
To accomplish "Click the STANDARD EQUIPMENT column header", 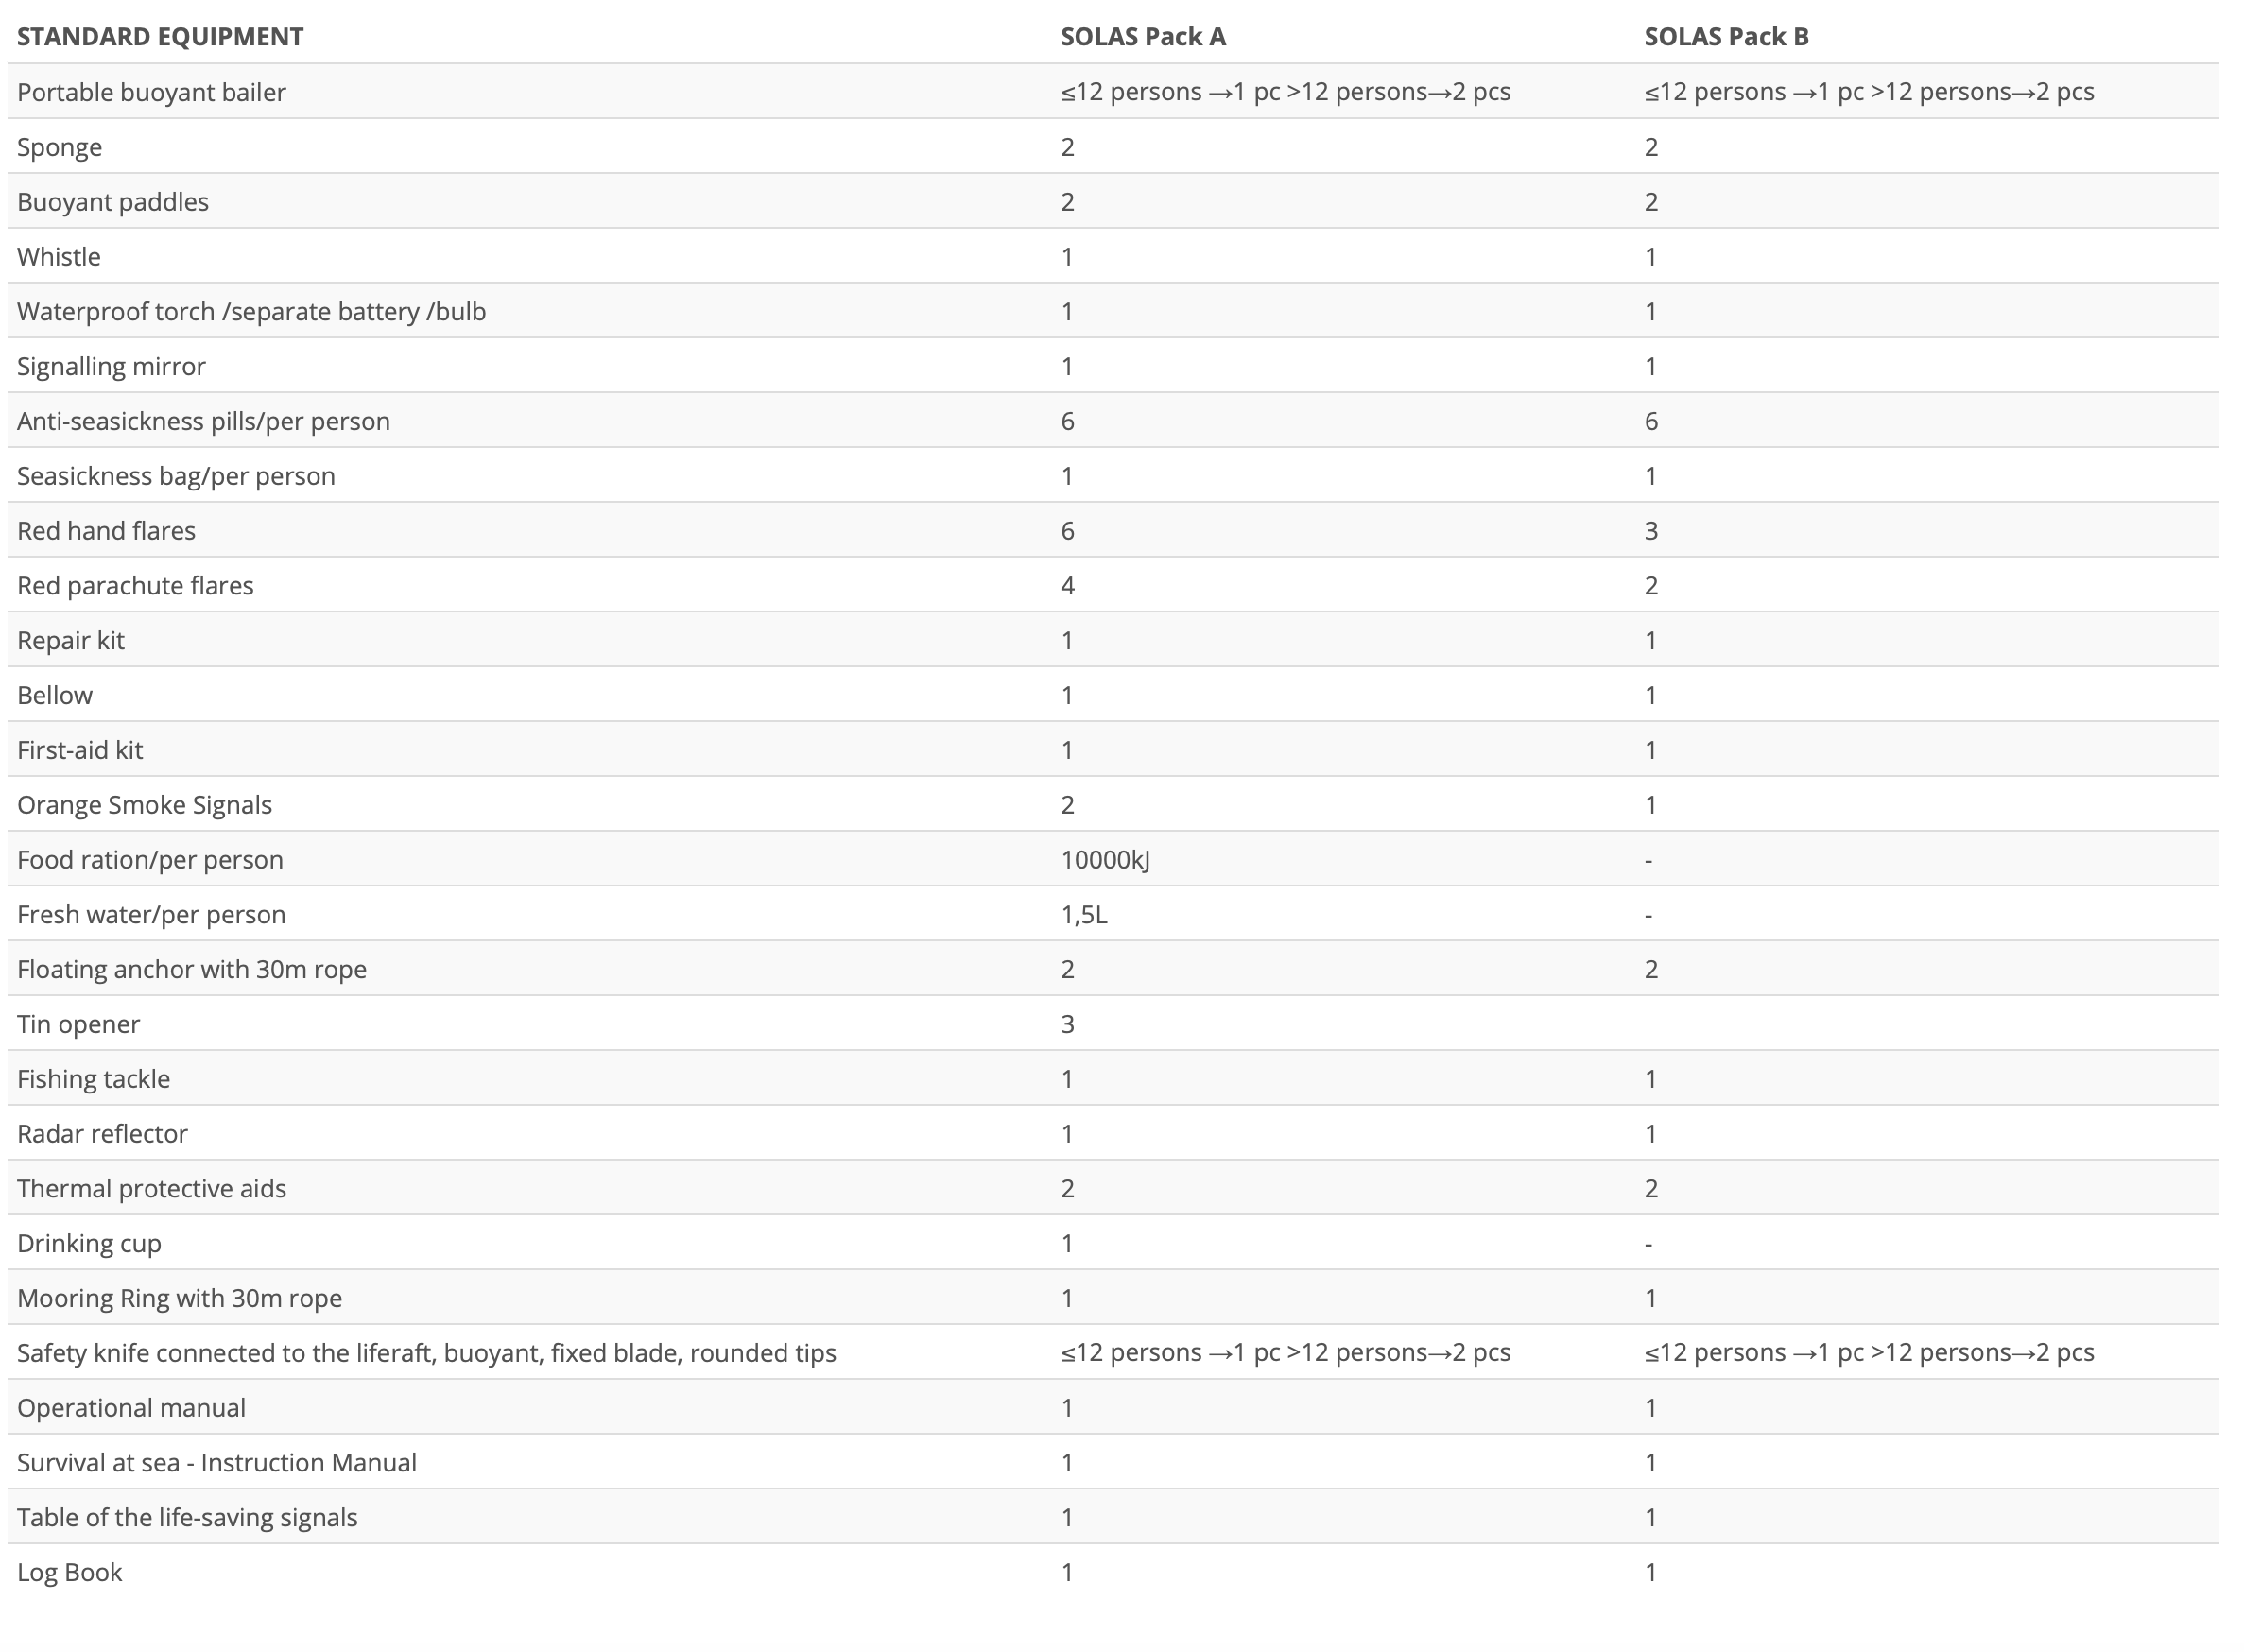I will pos(160,37).
